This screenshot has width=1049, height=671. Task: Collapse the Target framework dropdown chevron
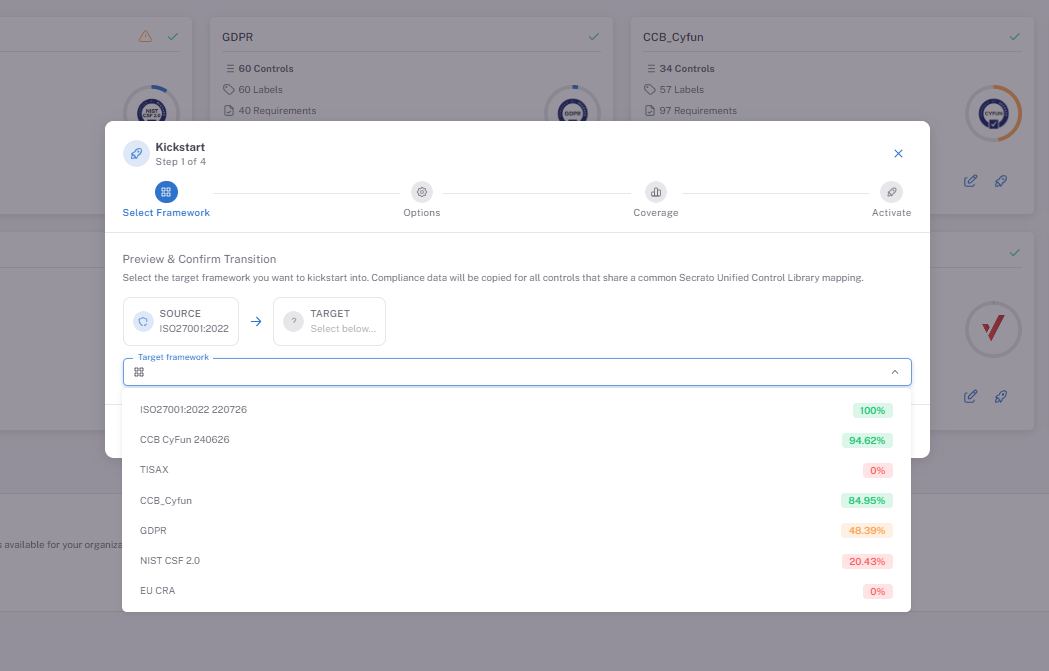[x=894, y=372]
